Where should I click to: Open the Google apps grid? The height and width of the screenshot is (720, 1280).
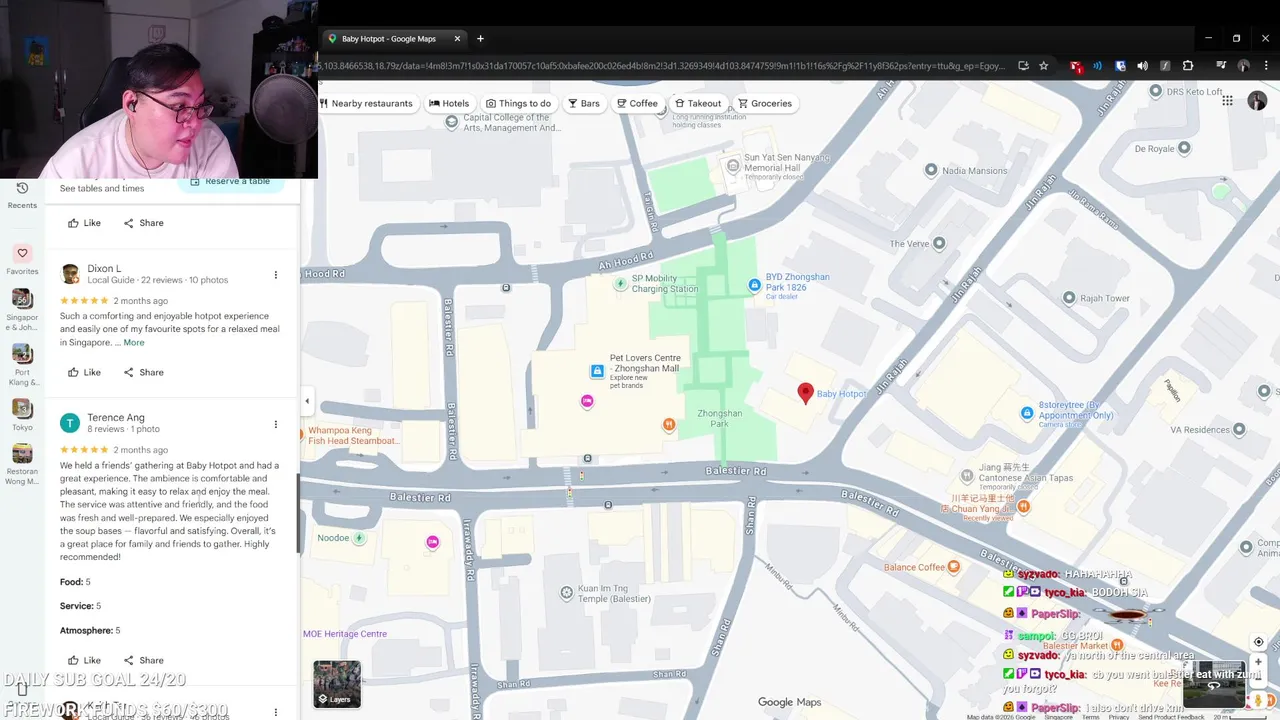tap(1227, 100)
